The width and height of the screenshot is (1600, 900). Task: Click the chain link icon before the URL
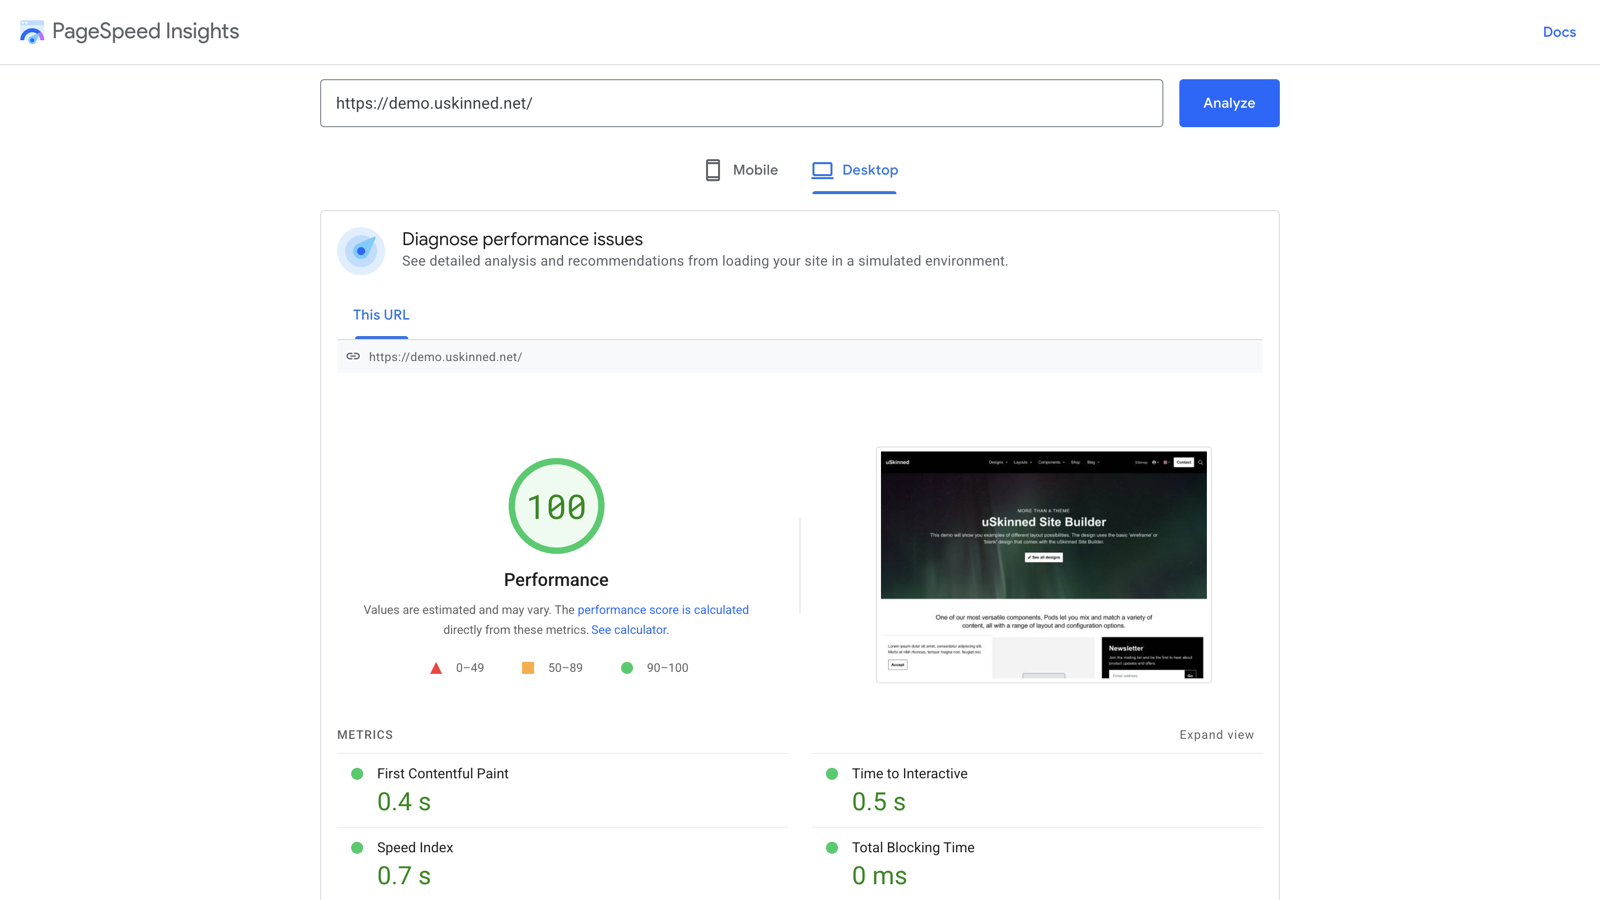[x=353, y=356]
